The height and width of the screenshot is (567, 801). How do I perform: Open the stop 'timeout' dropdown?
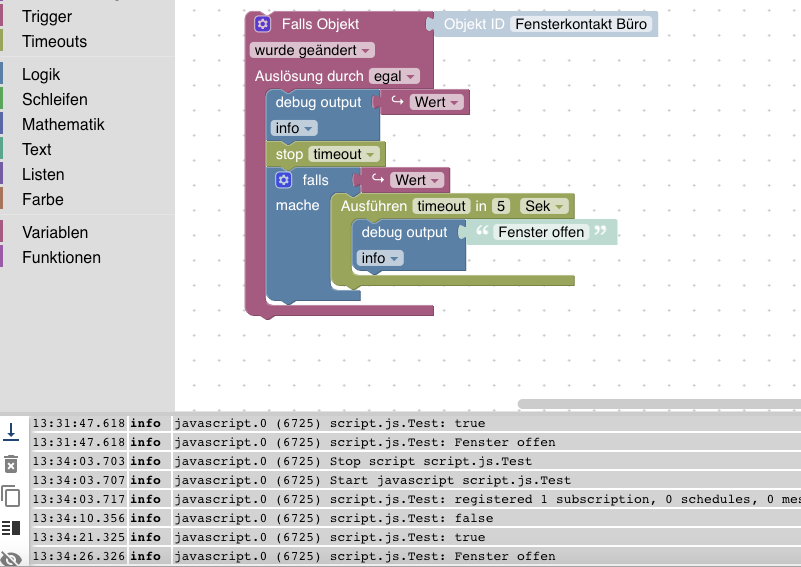click(x=344, y=154)
